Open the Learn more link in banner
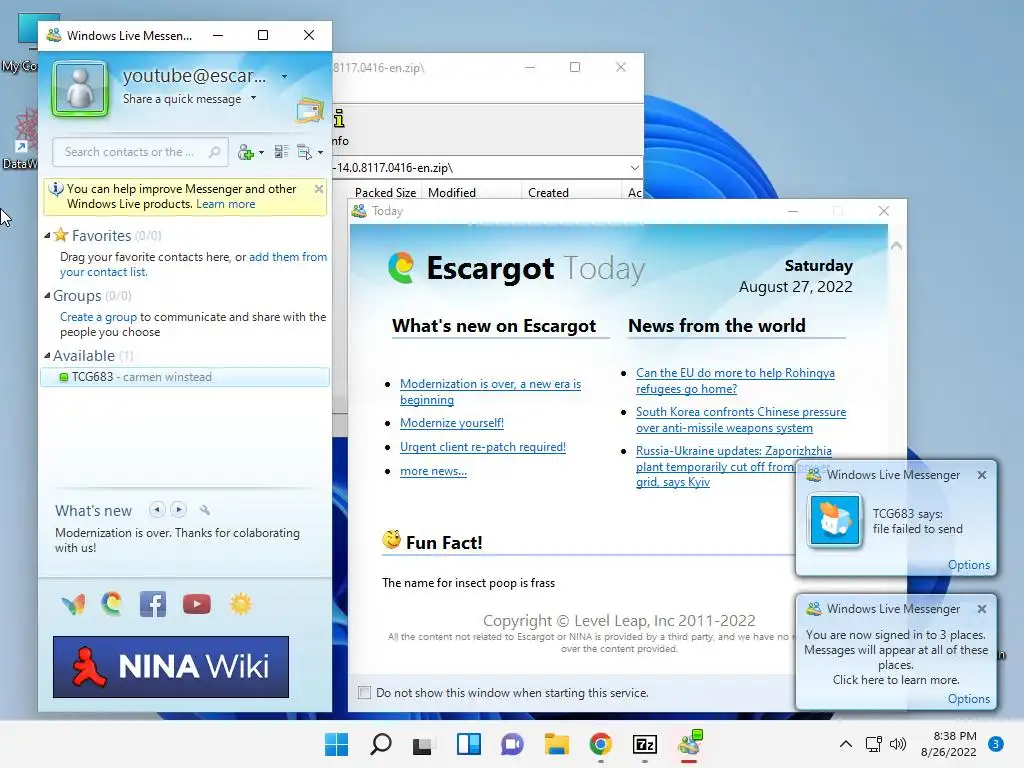The width and height of the screenshot is (1024, 768). pos(225,204)
